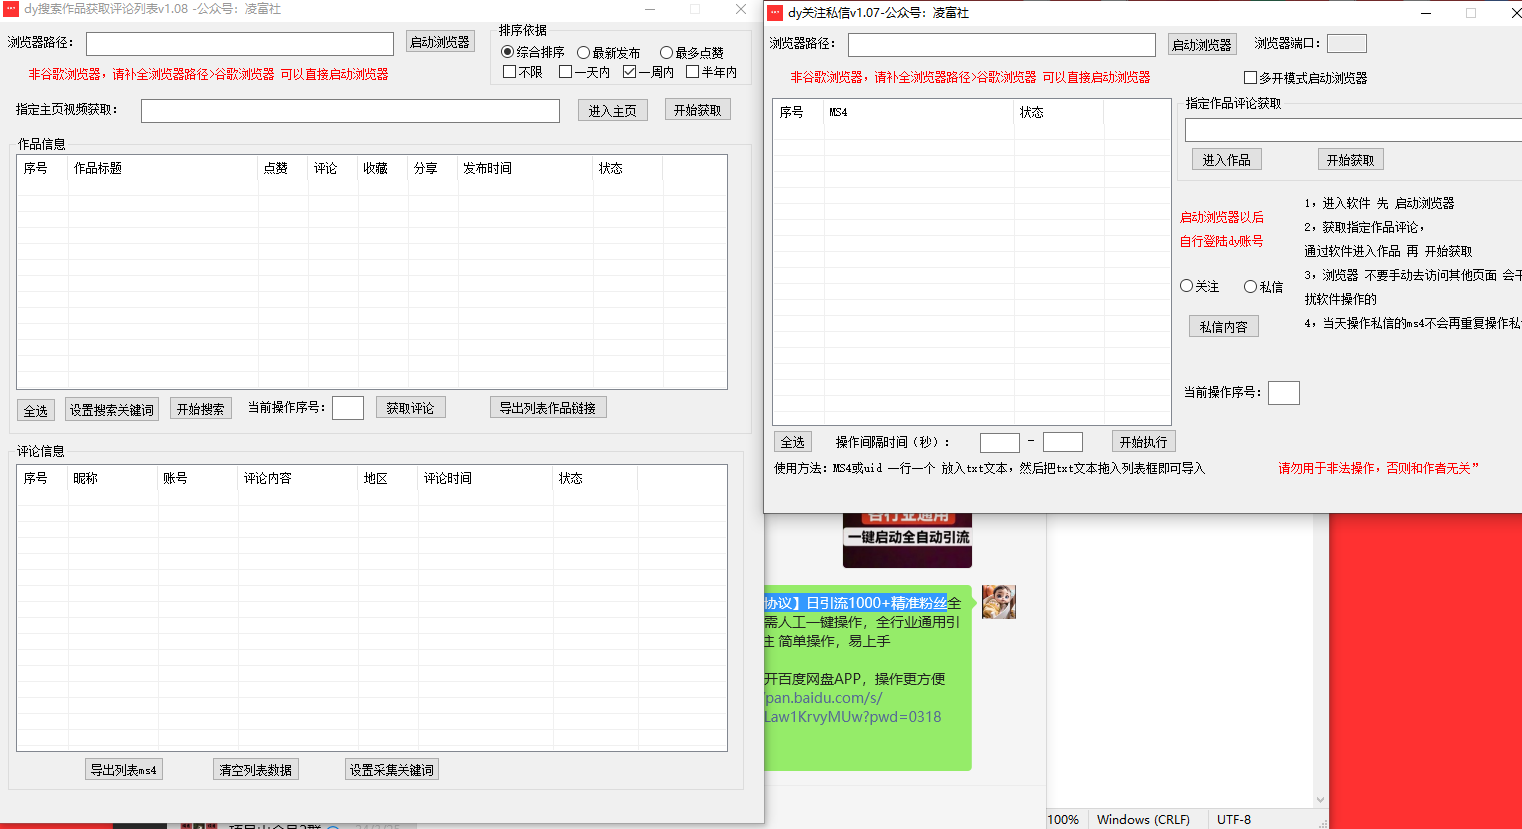
Task: Click 导出列表ms4 at bottom left
Action: pyautogui.click(x=123, y=769)
